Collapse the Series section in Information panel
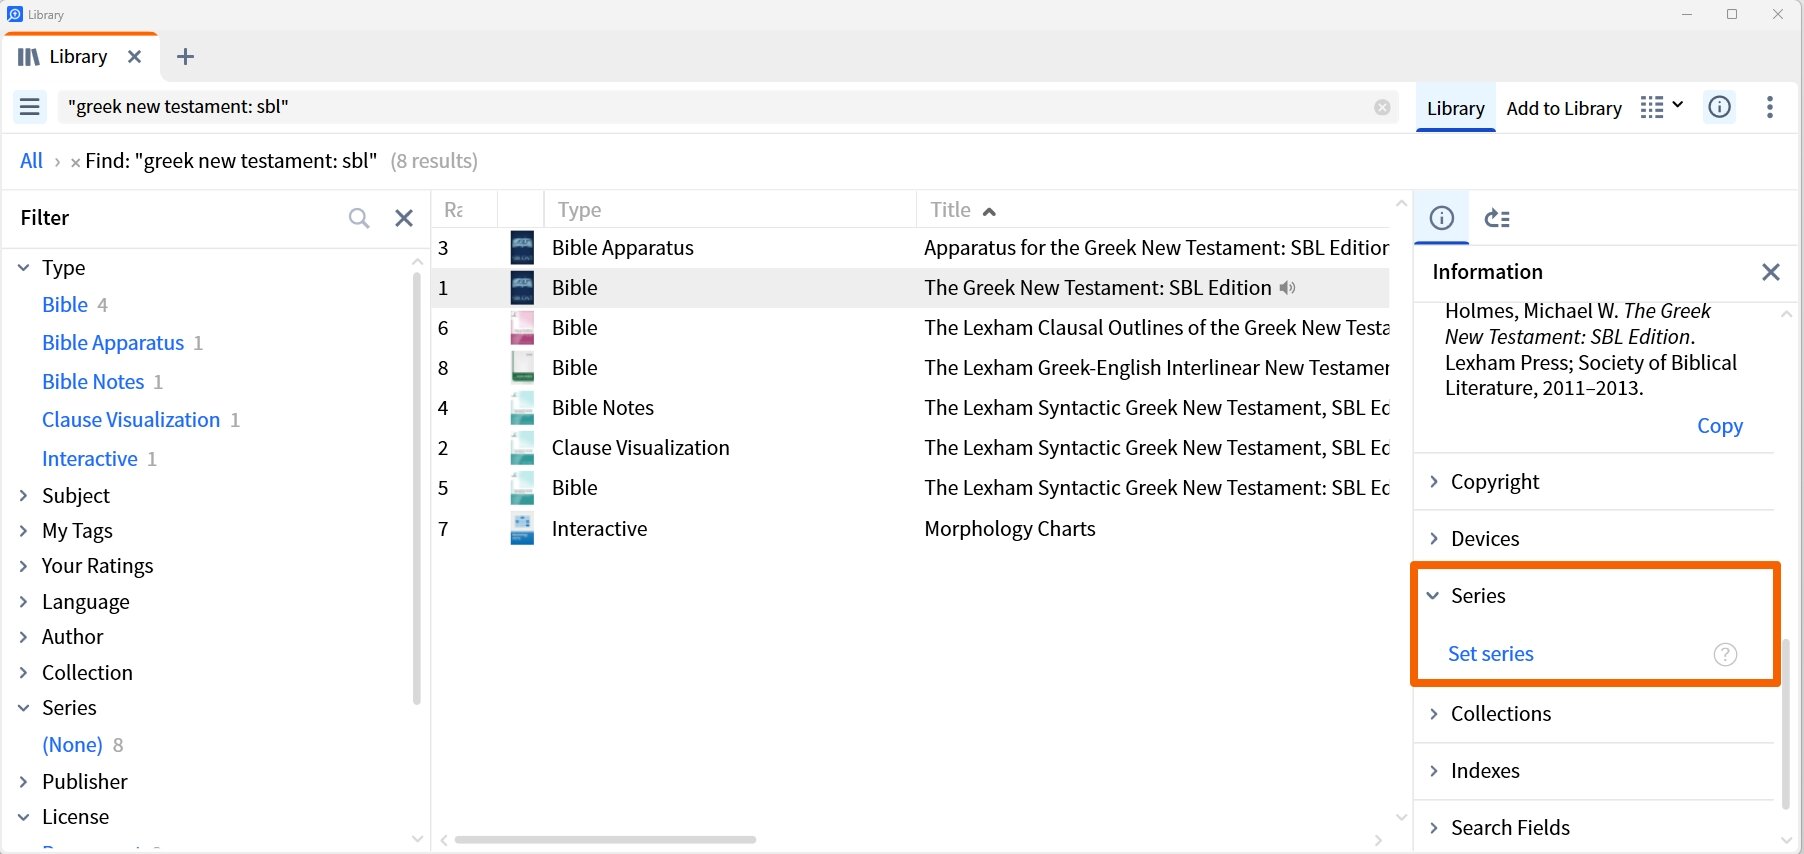 (x=1433, y=596)
